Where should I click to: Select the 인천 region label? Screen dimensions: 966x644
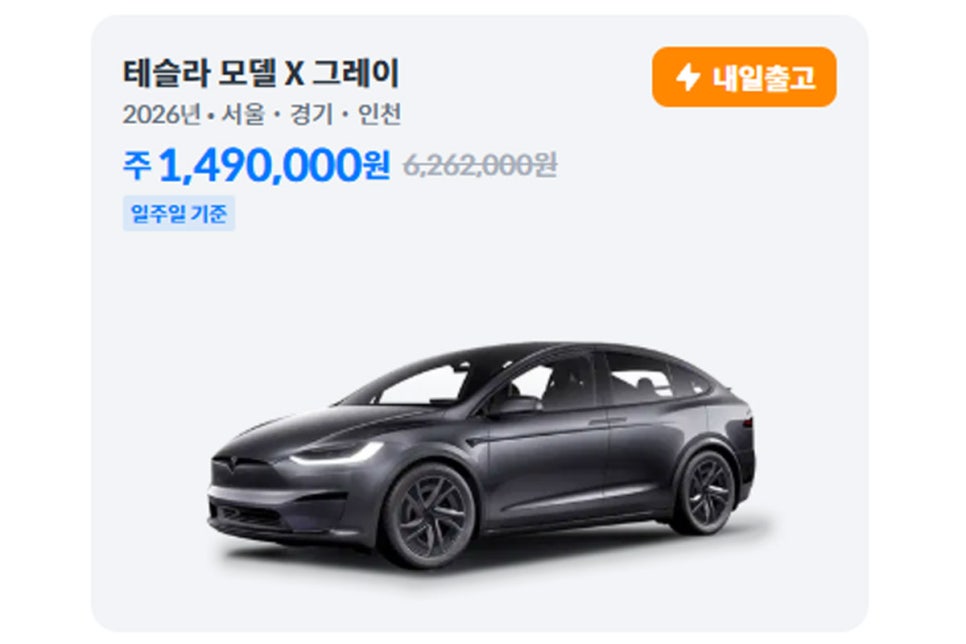pos(380,115)
